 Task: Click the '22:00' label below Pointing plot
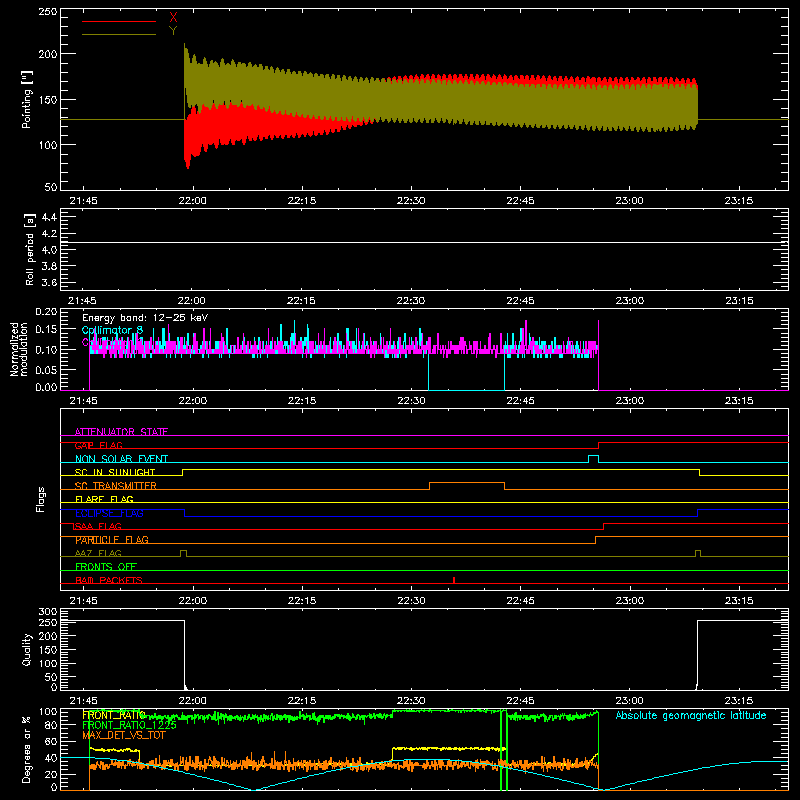coord(192,201)
